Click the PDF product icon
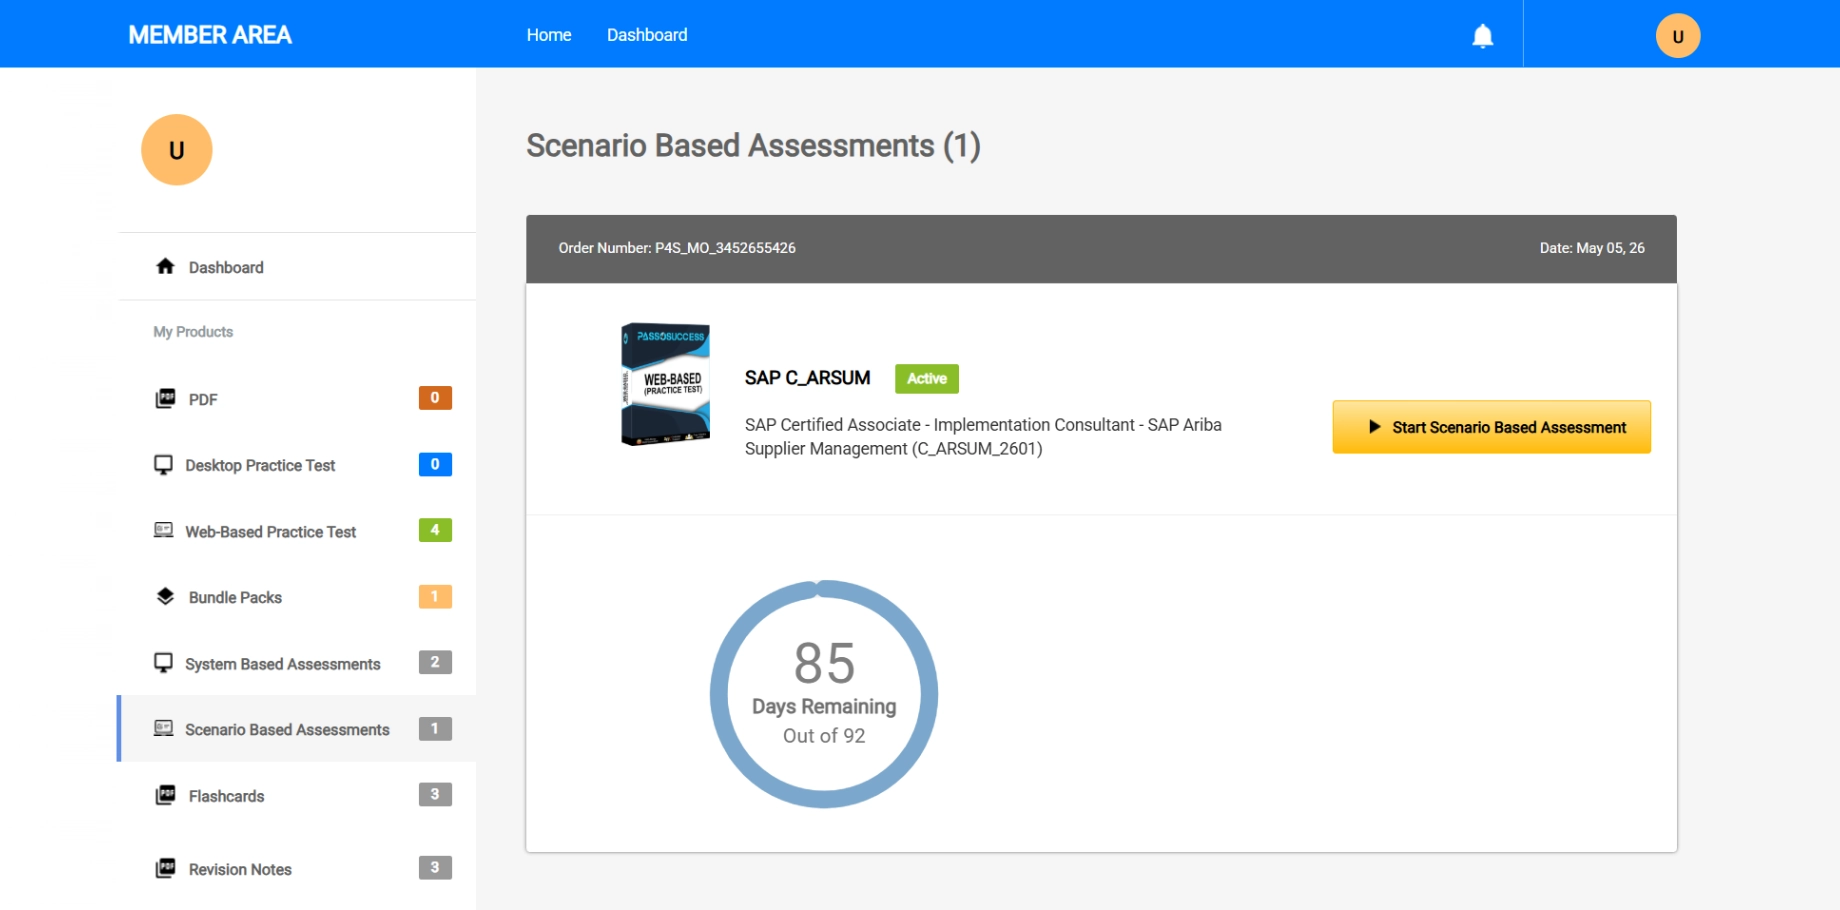Viewport: 1840px width, 910px height. point(165,398)
